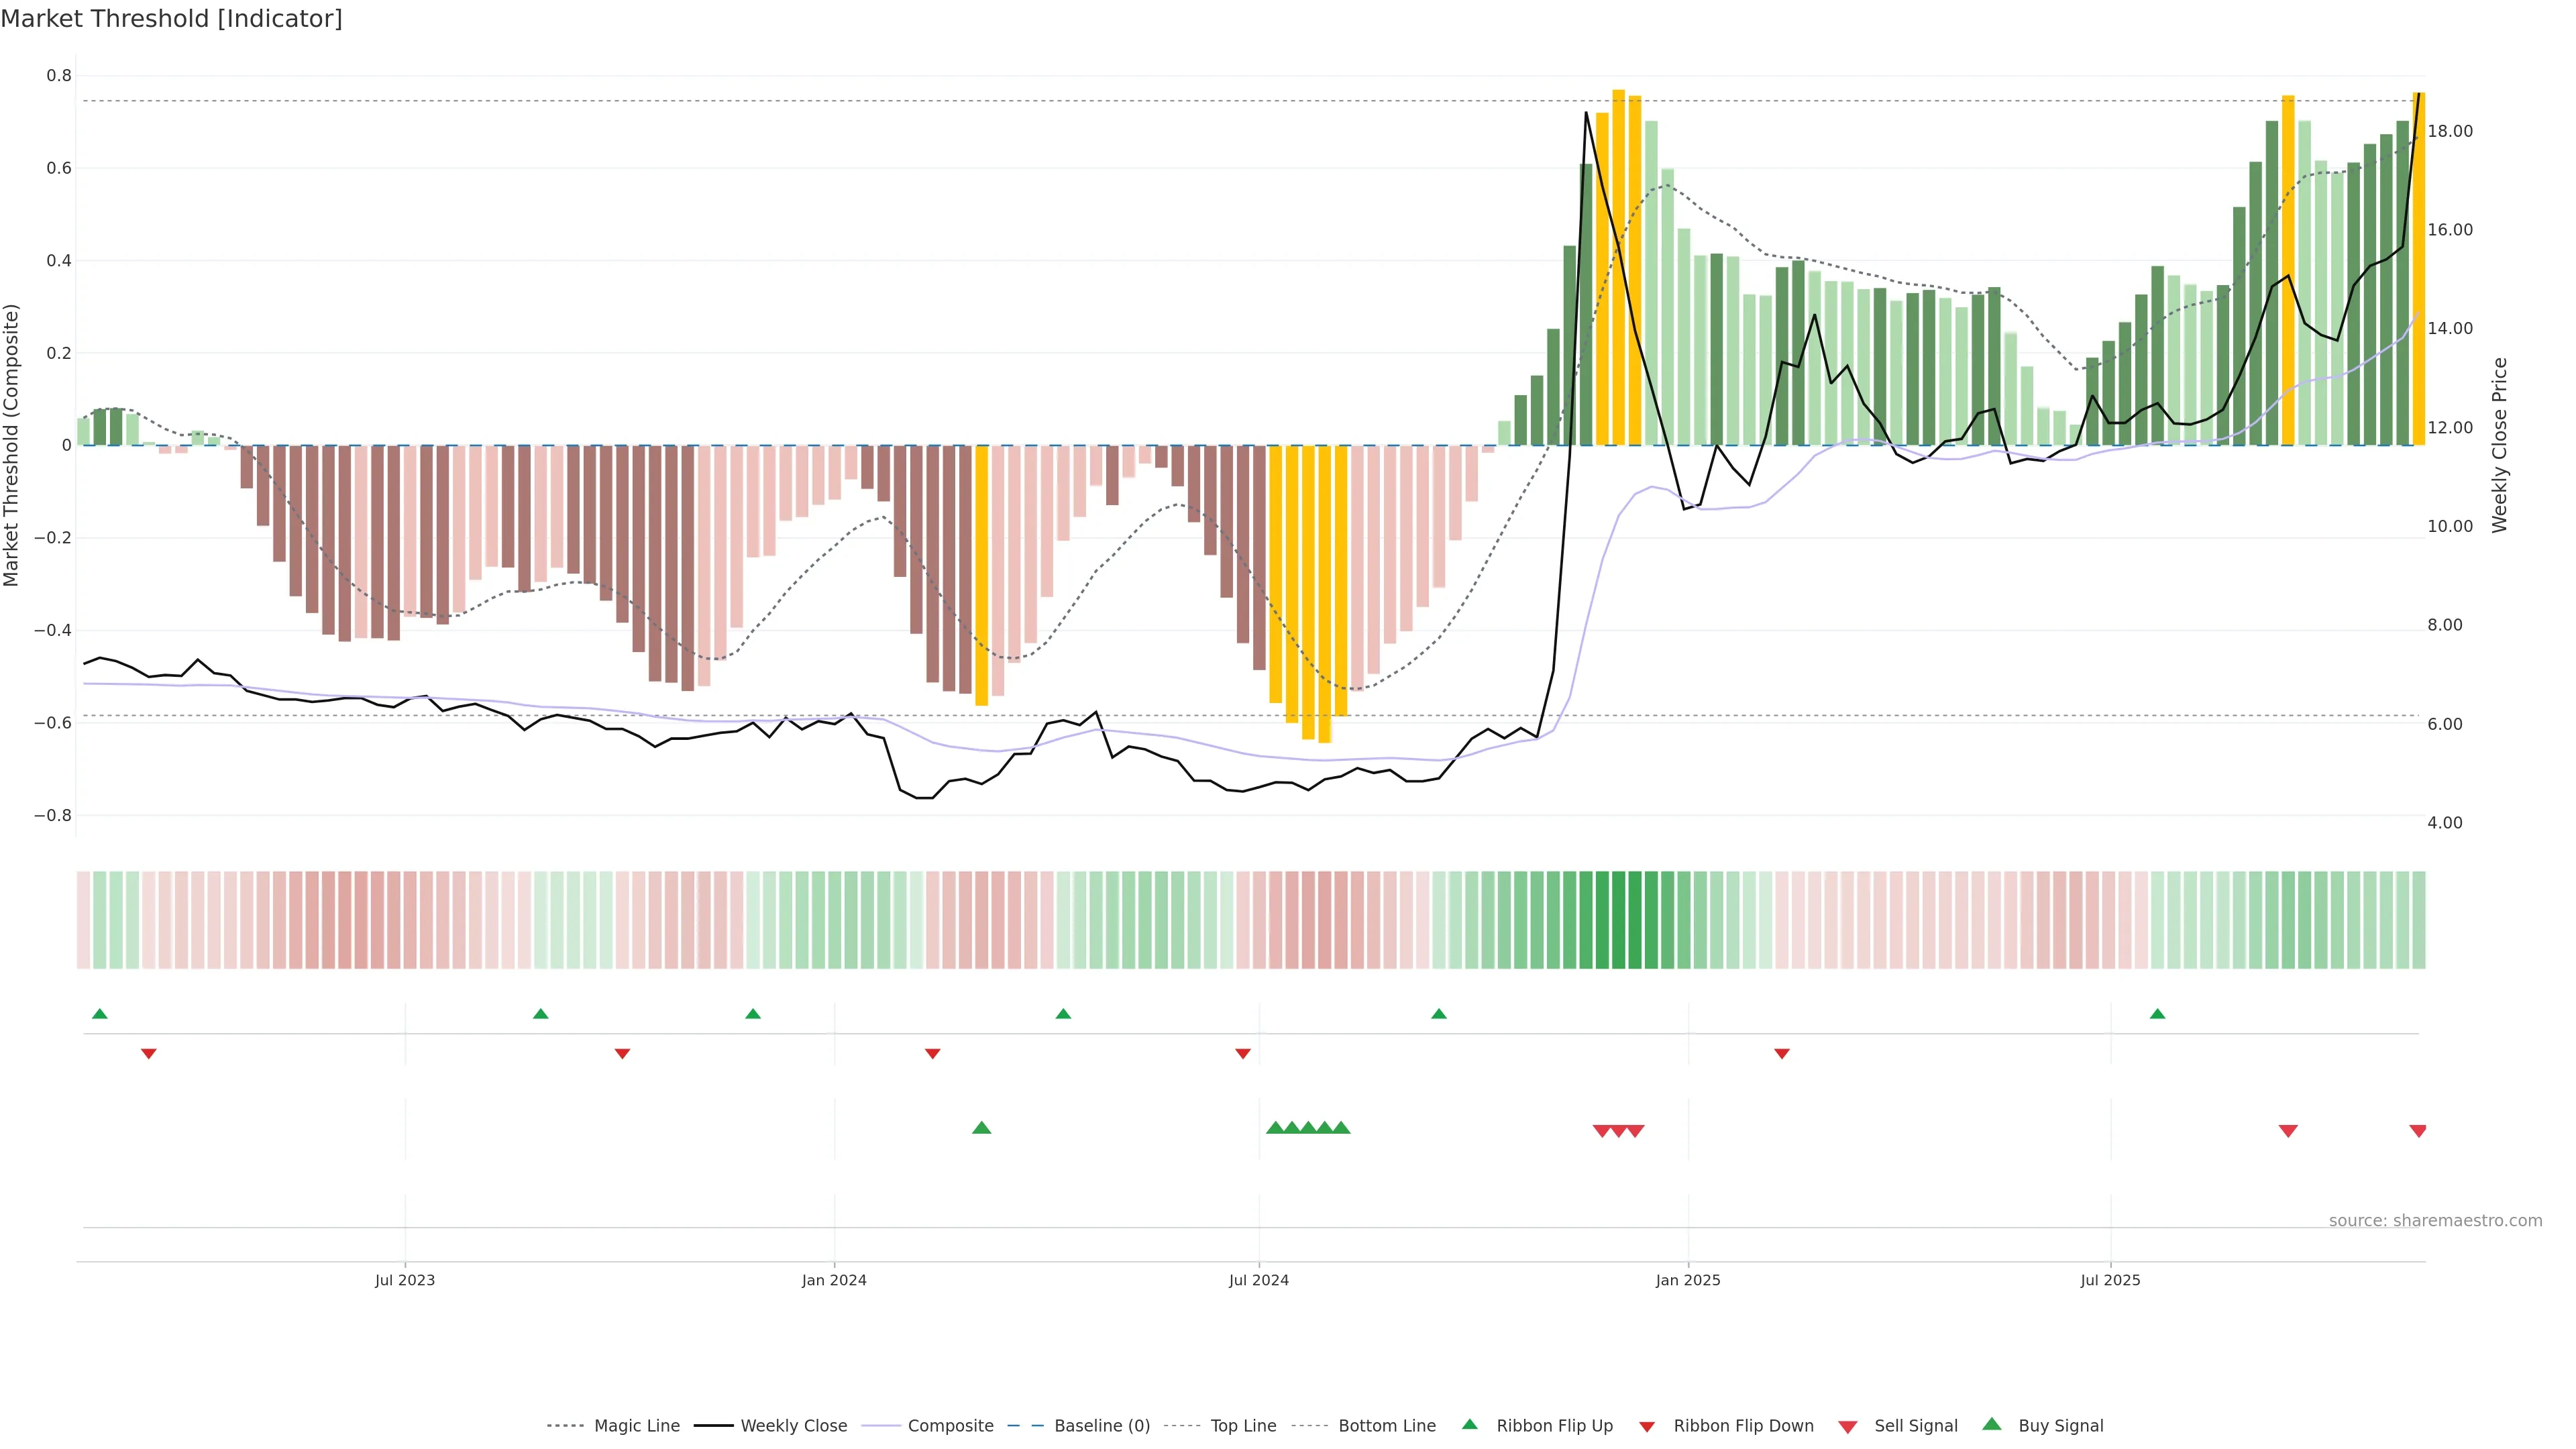Image resolution: width=2576 pixels, height=1449 pixels.
Task: Hide the Composite line via legend
Action: coord(950,1426)
